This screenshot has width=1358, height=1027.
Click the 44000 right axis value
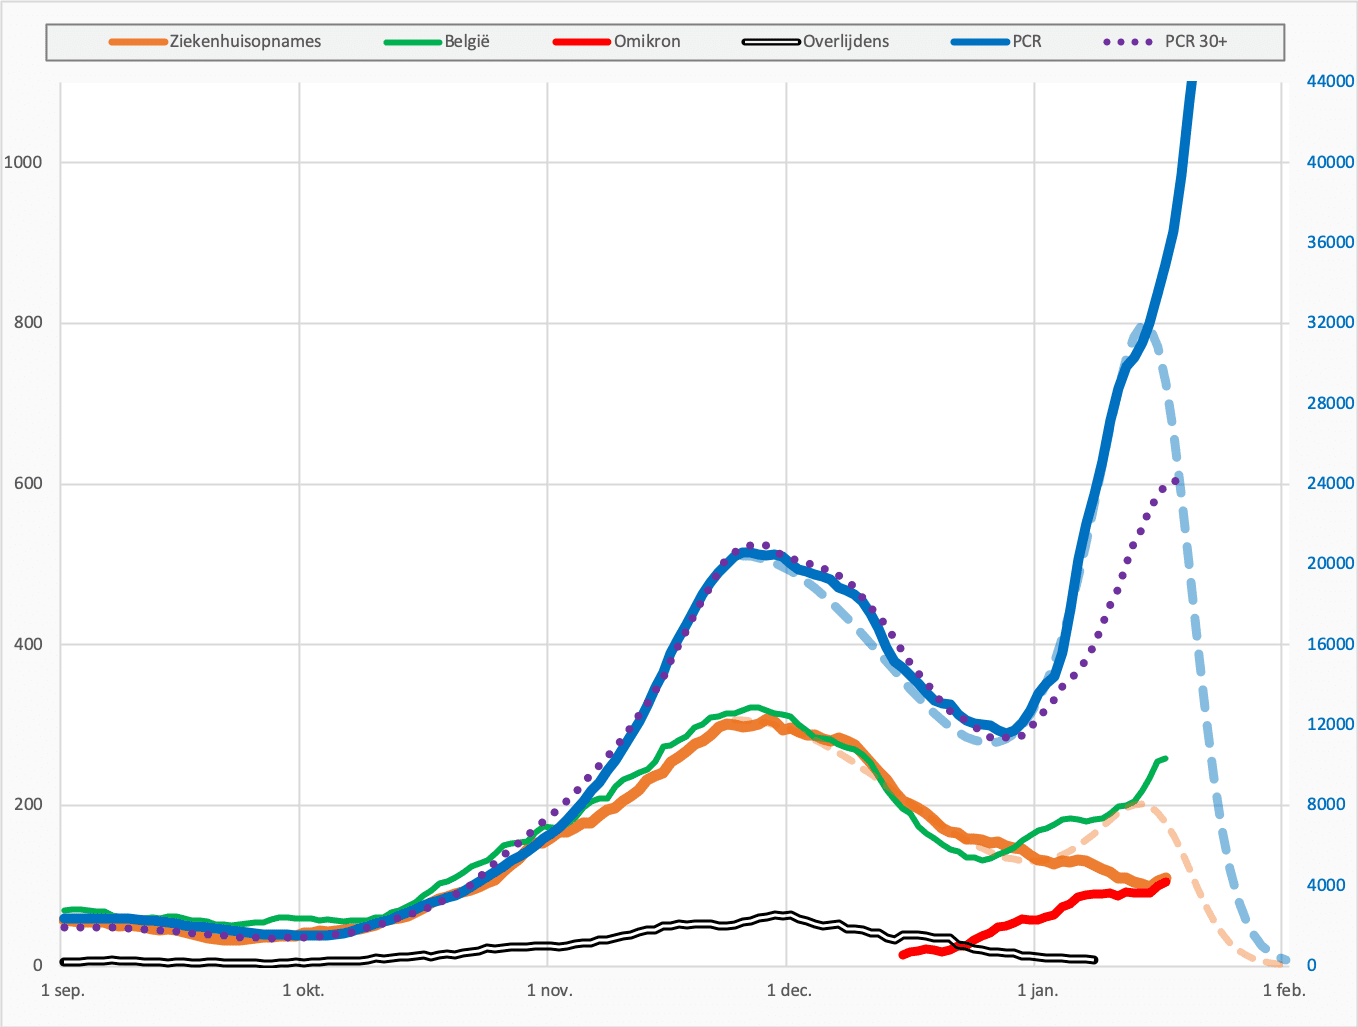click(1331, 81)
